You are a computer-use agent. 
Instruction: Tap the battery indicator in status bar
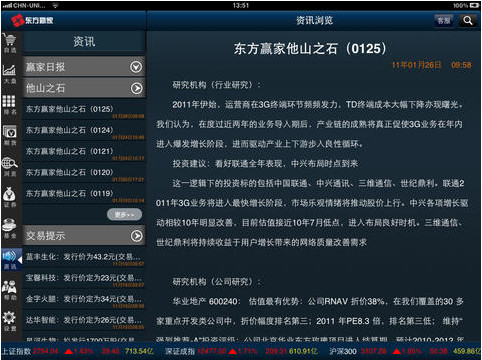coord(474,5)
